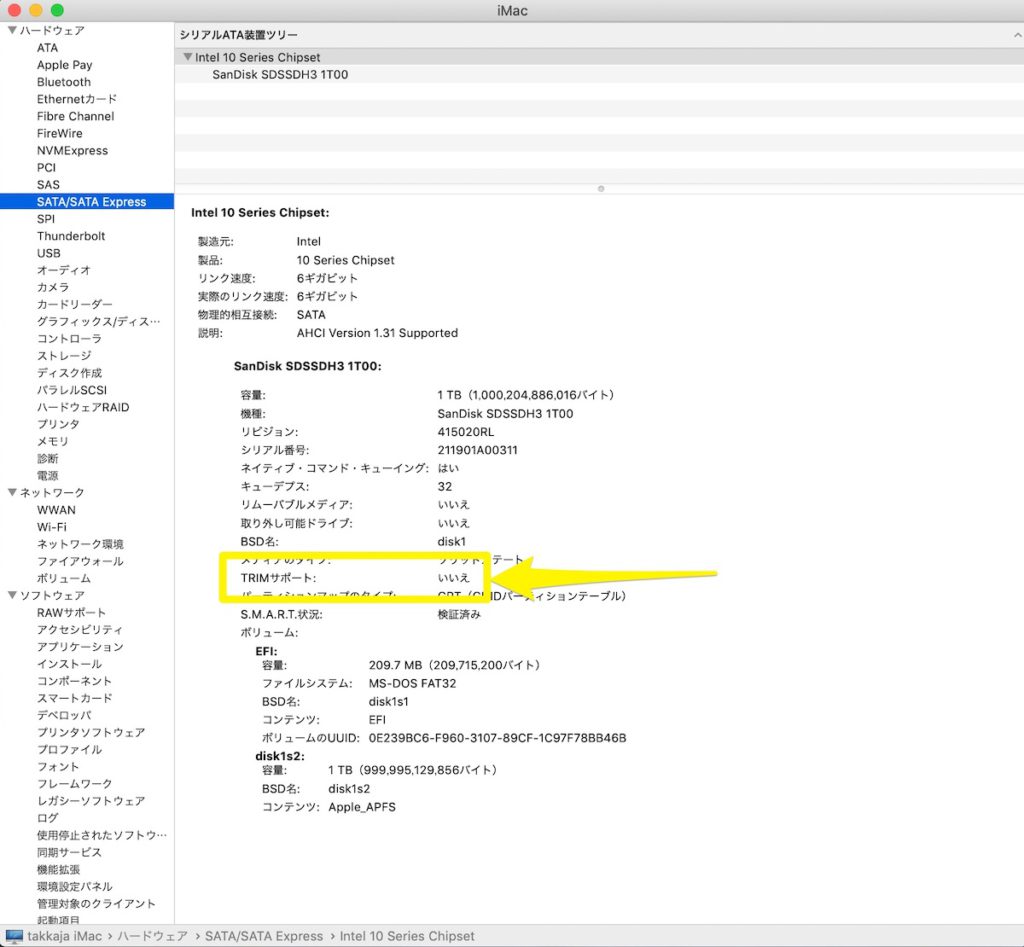Collapse the ネットワーク section triangle
1024x947 pixels.
tap(11, 493)
